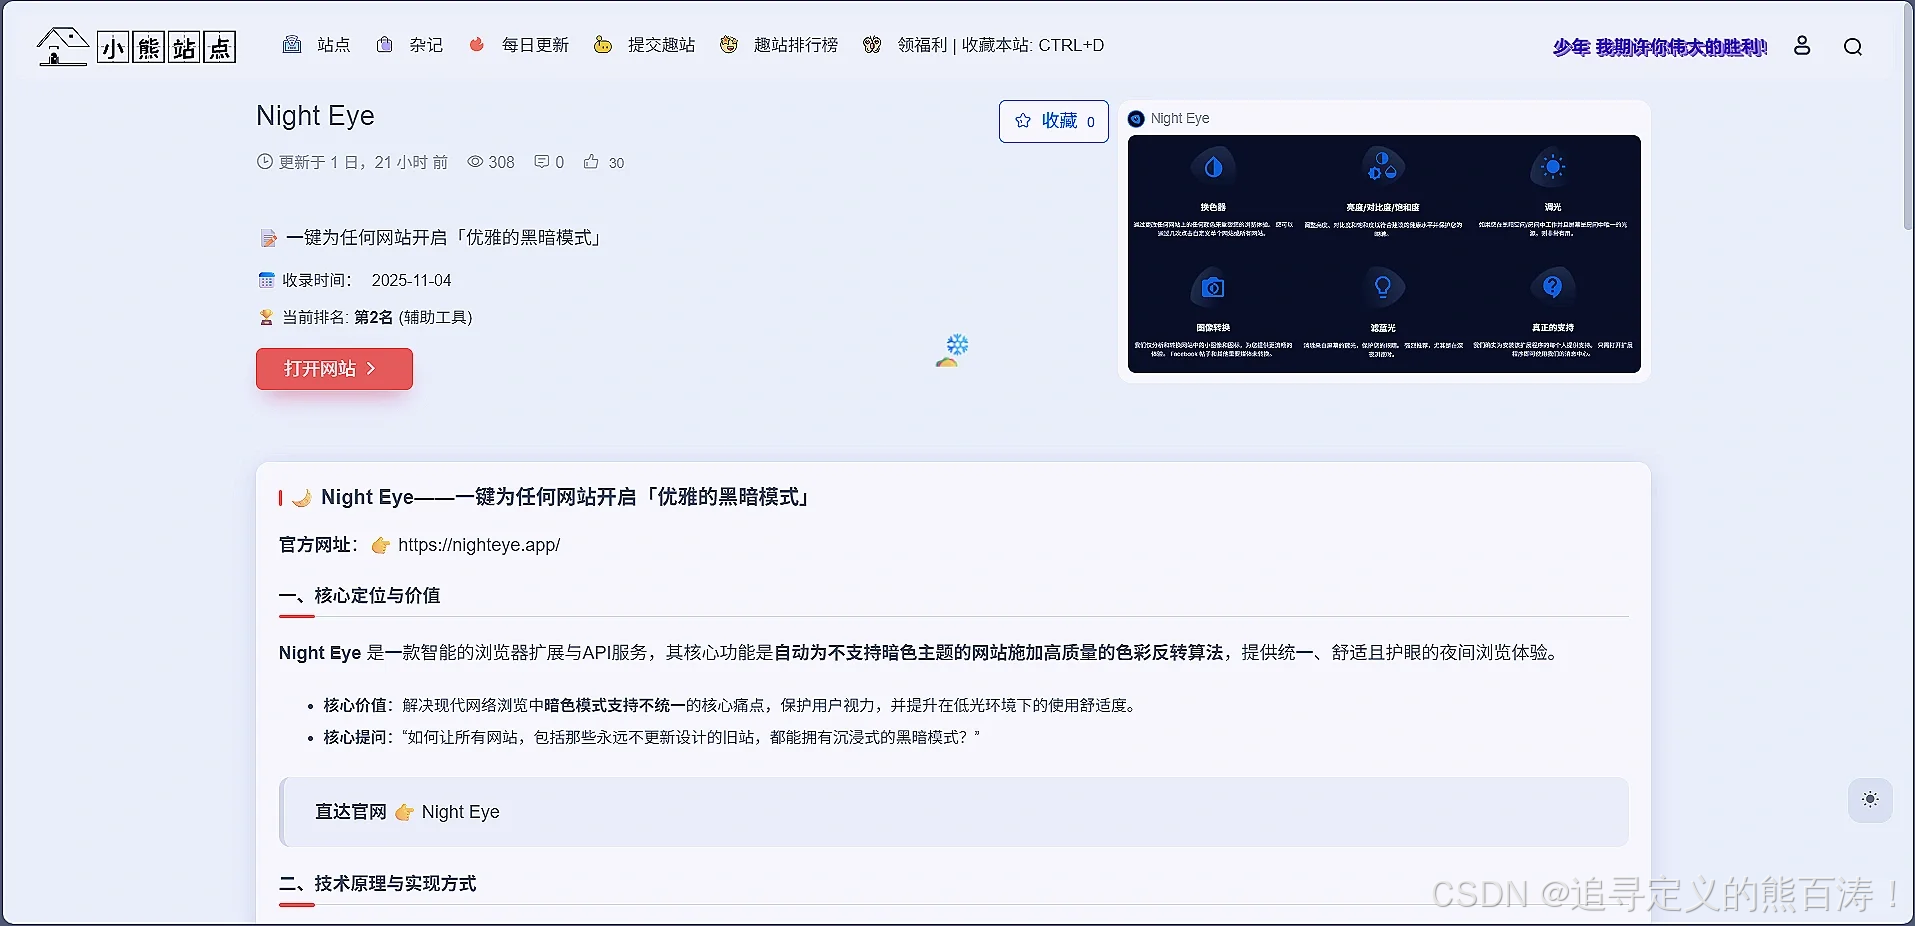The image size is (1915, 926).
Task: Click the 二、技术原理与实现方式 heading
Action: pos(378,884)
